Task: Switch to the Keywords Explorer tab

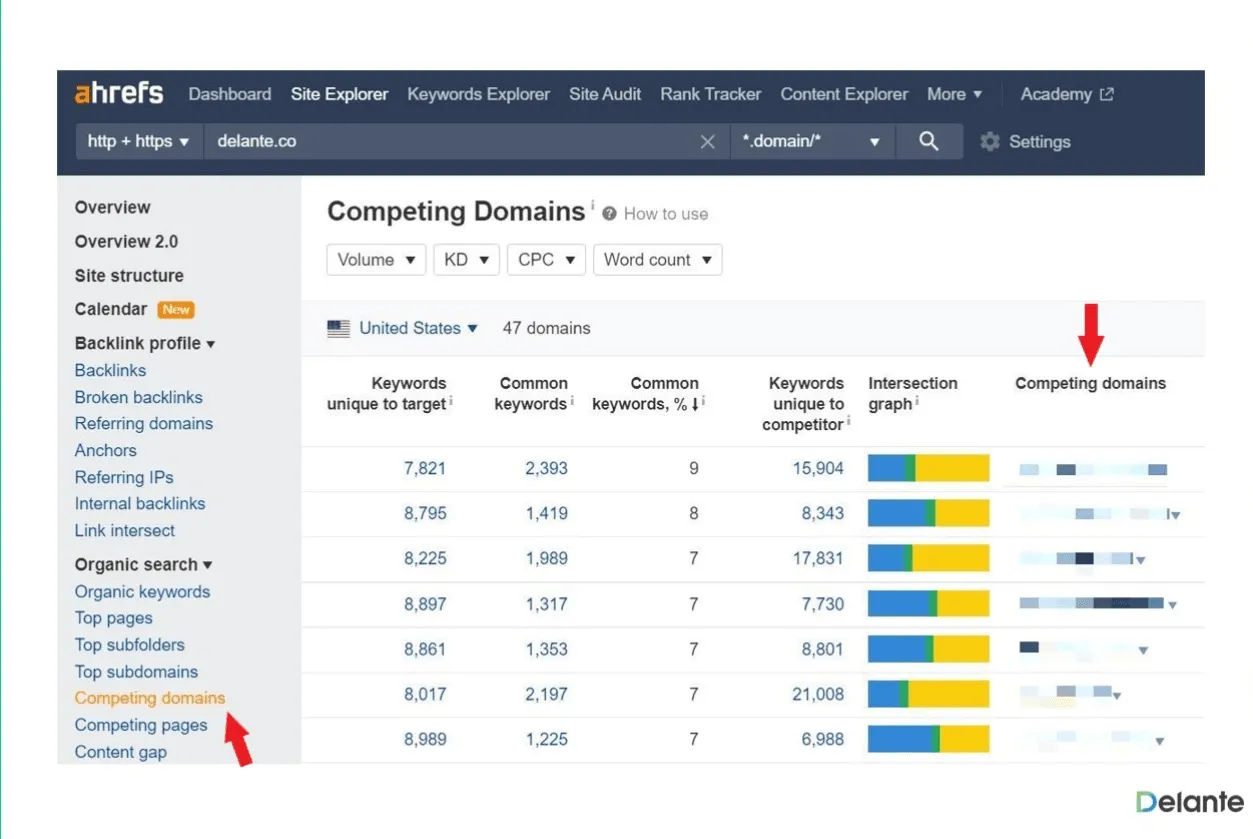Action: point(478,93)
